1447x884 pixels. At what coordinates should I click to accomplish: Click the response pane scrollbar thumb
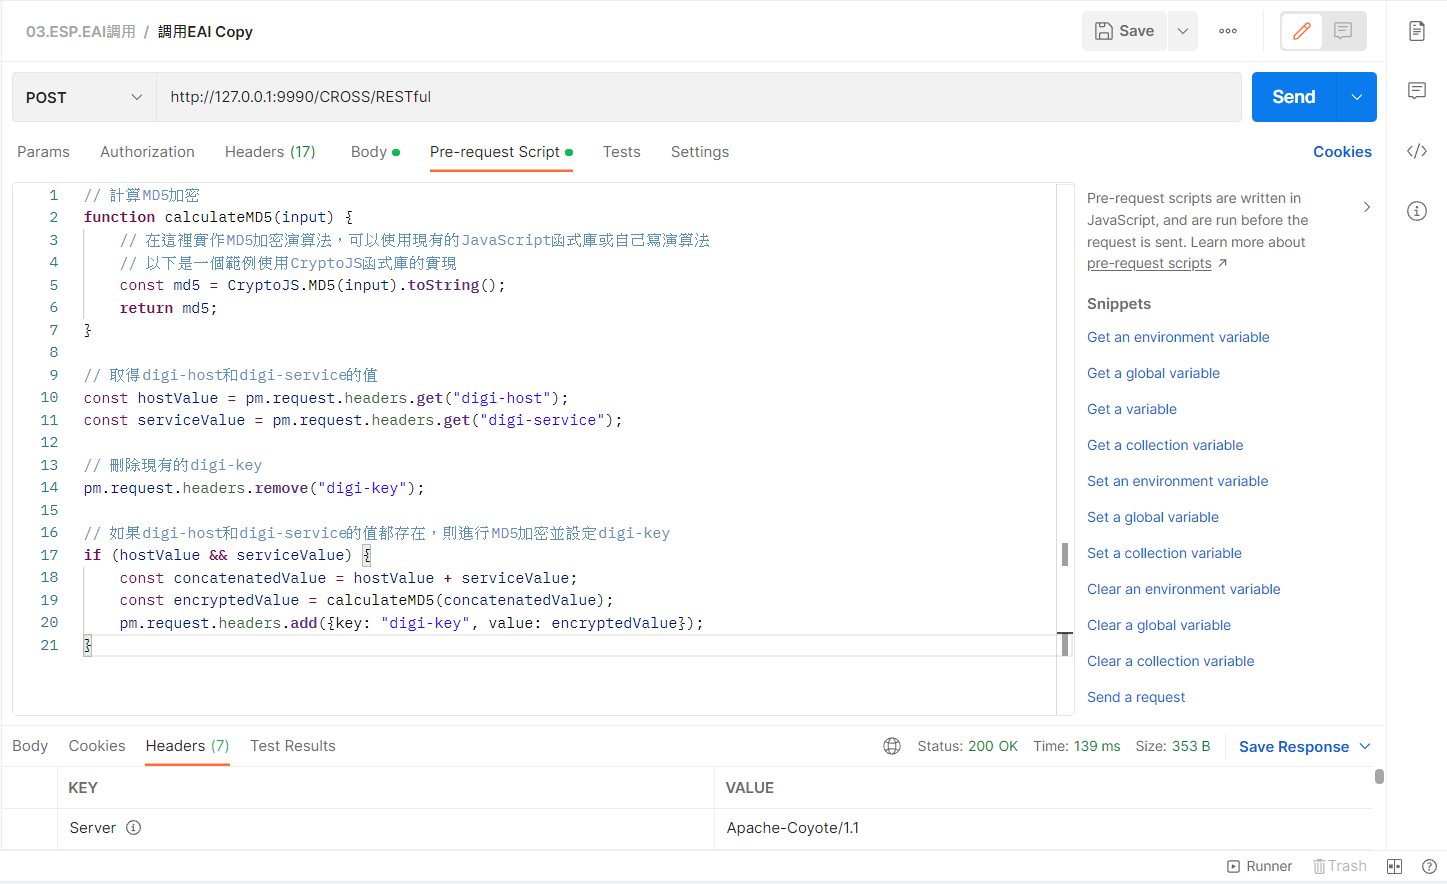tap(1379, 776)
